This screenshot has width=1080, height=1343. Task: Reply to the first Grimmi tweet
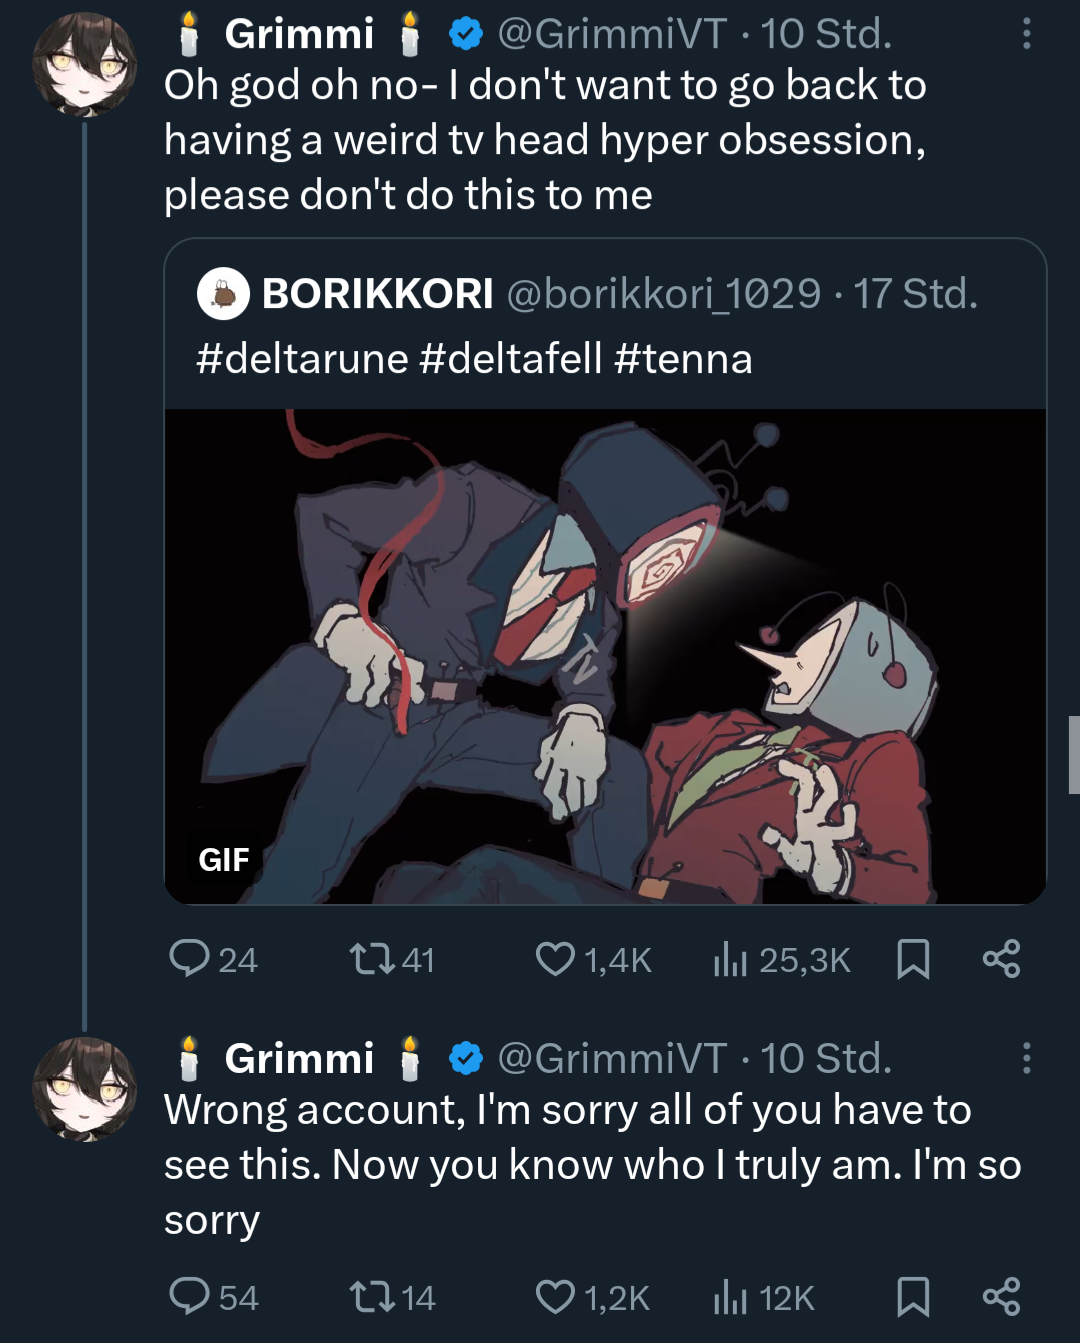[189, 959]
